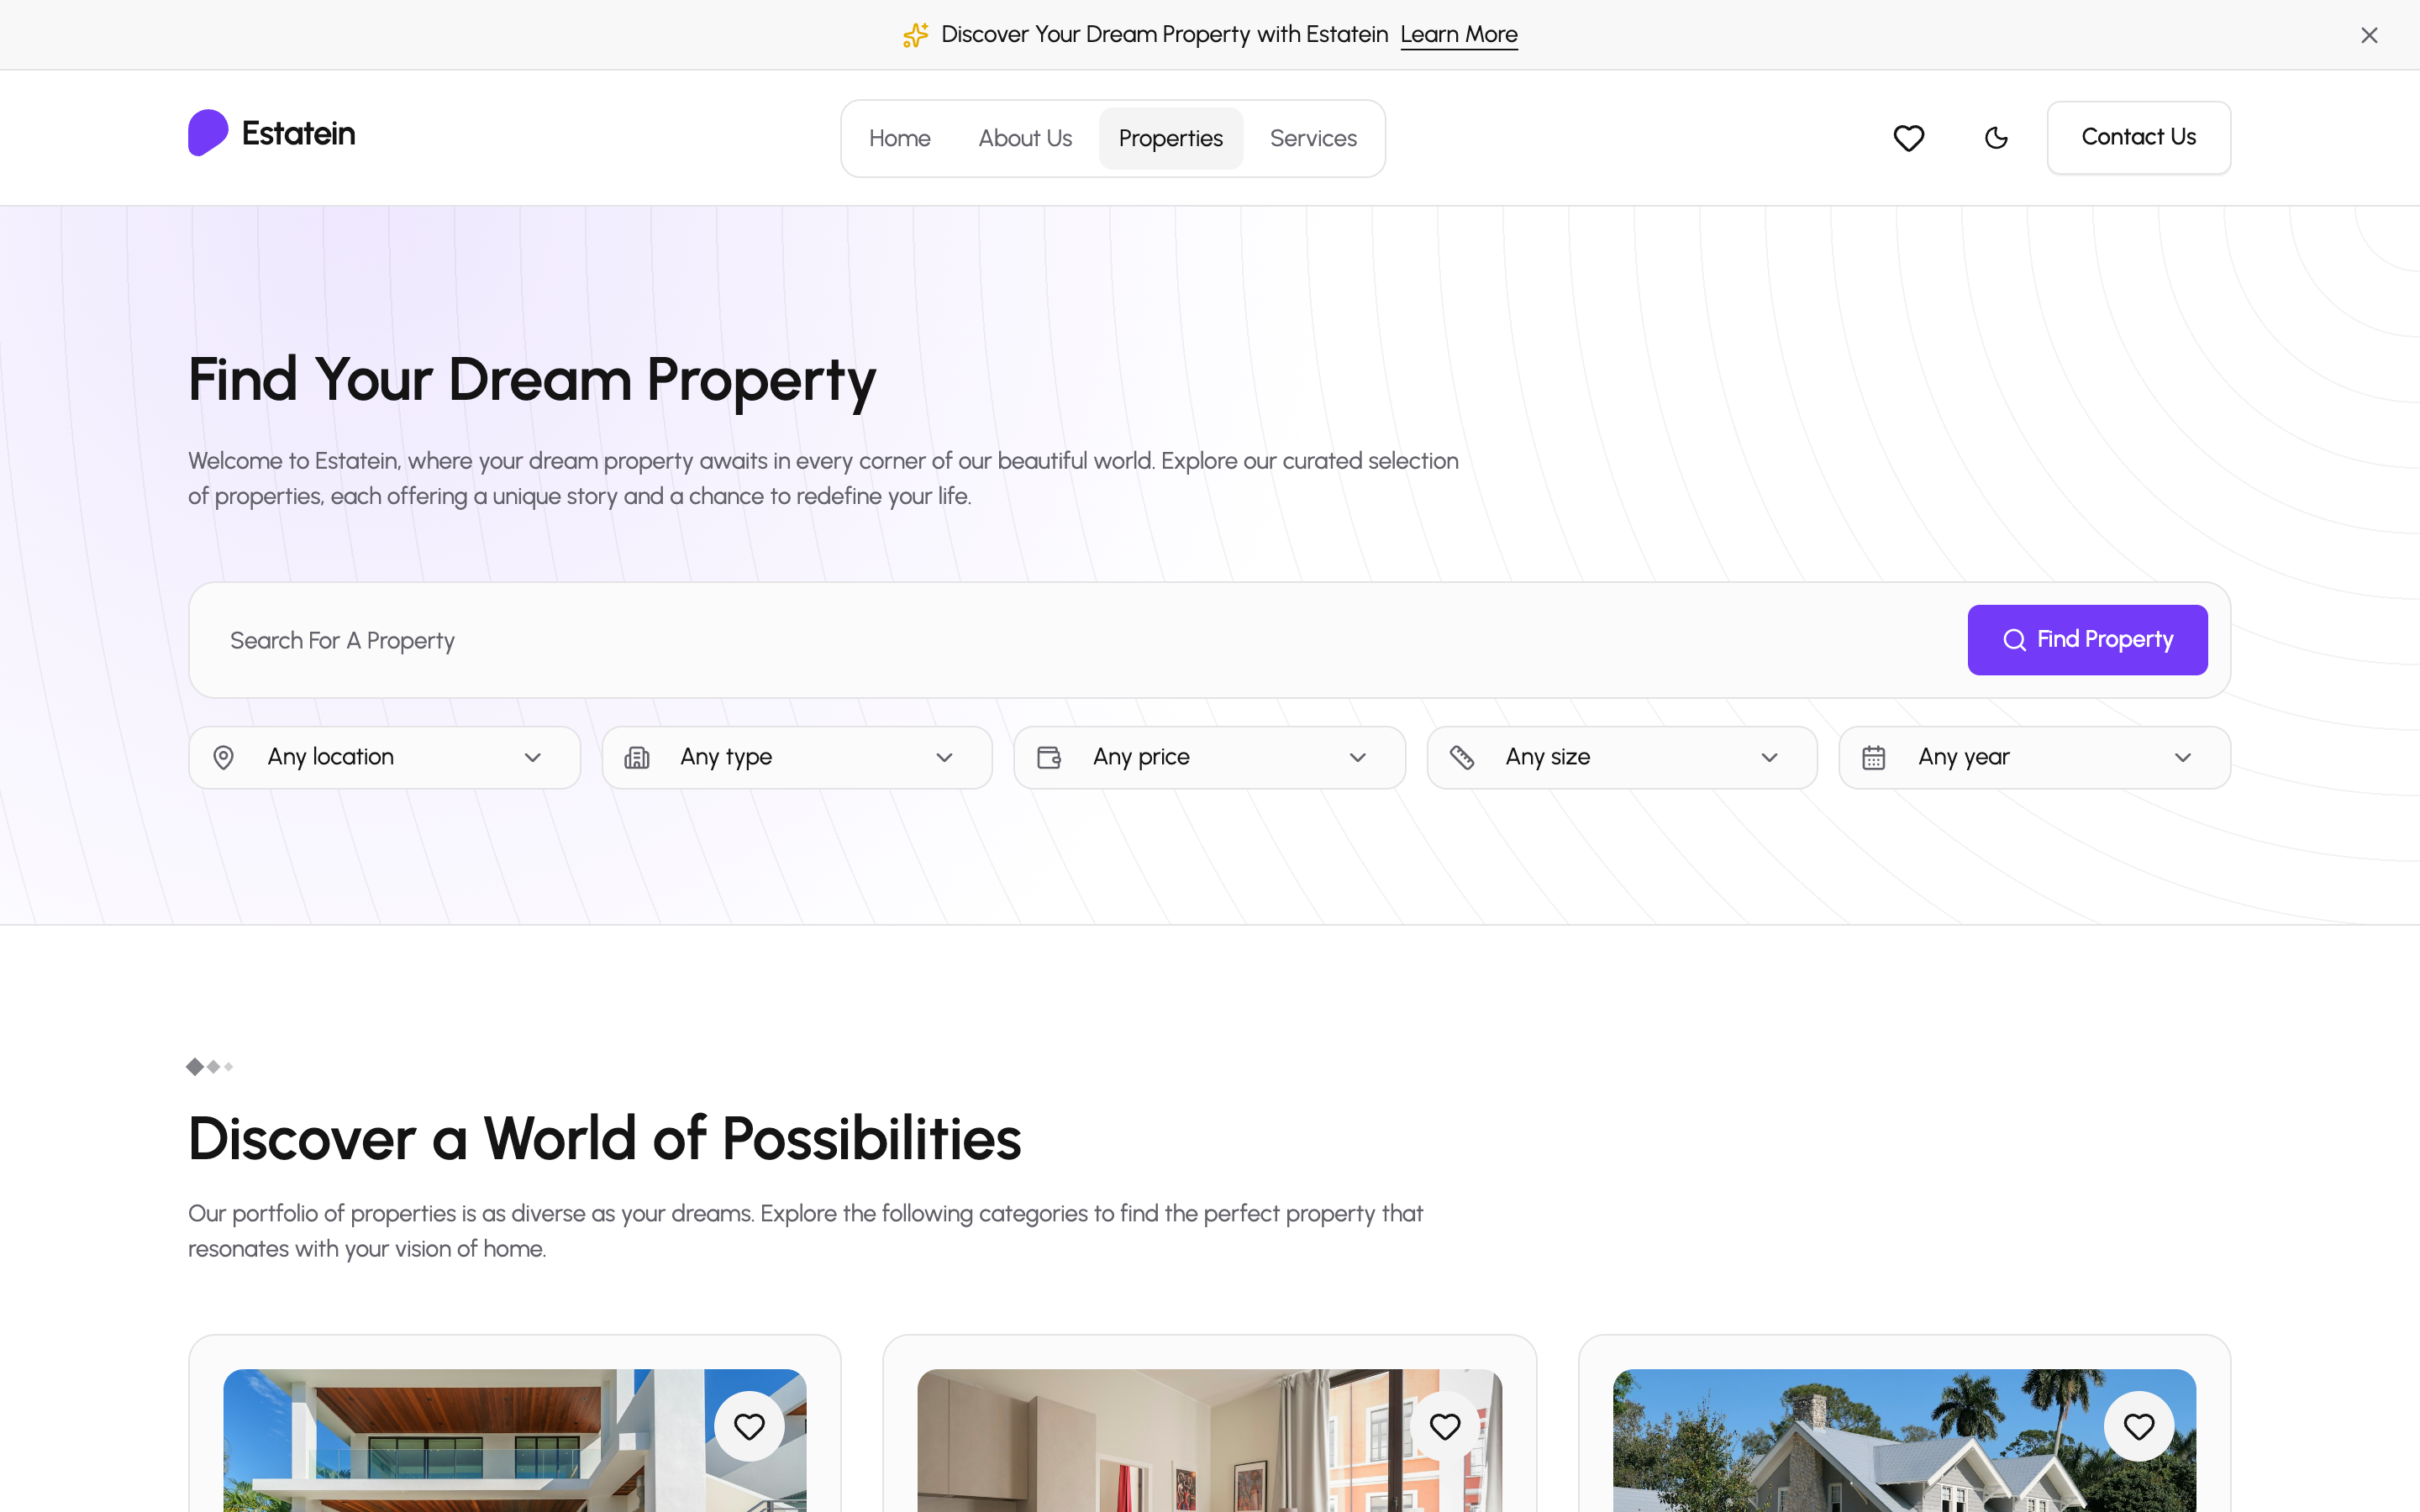Screen dimensions: 2420x1512
Task: Expand the Any year dropdown chevron
Action: (x=2183, y=758)
